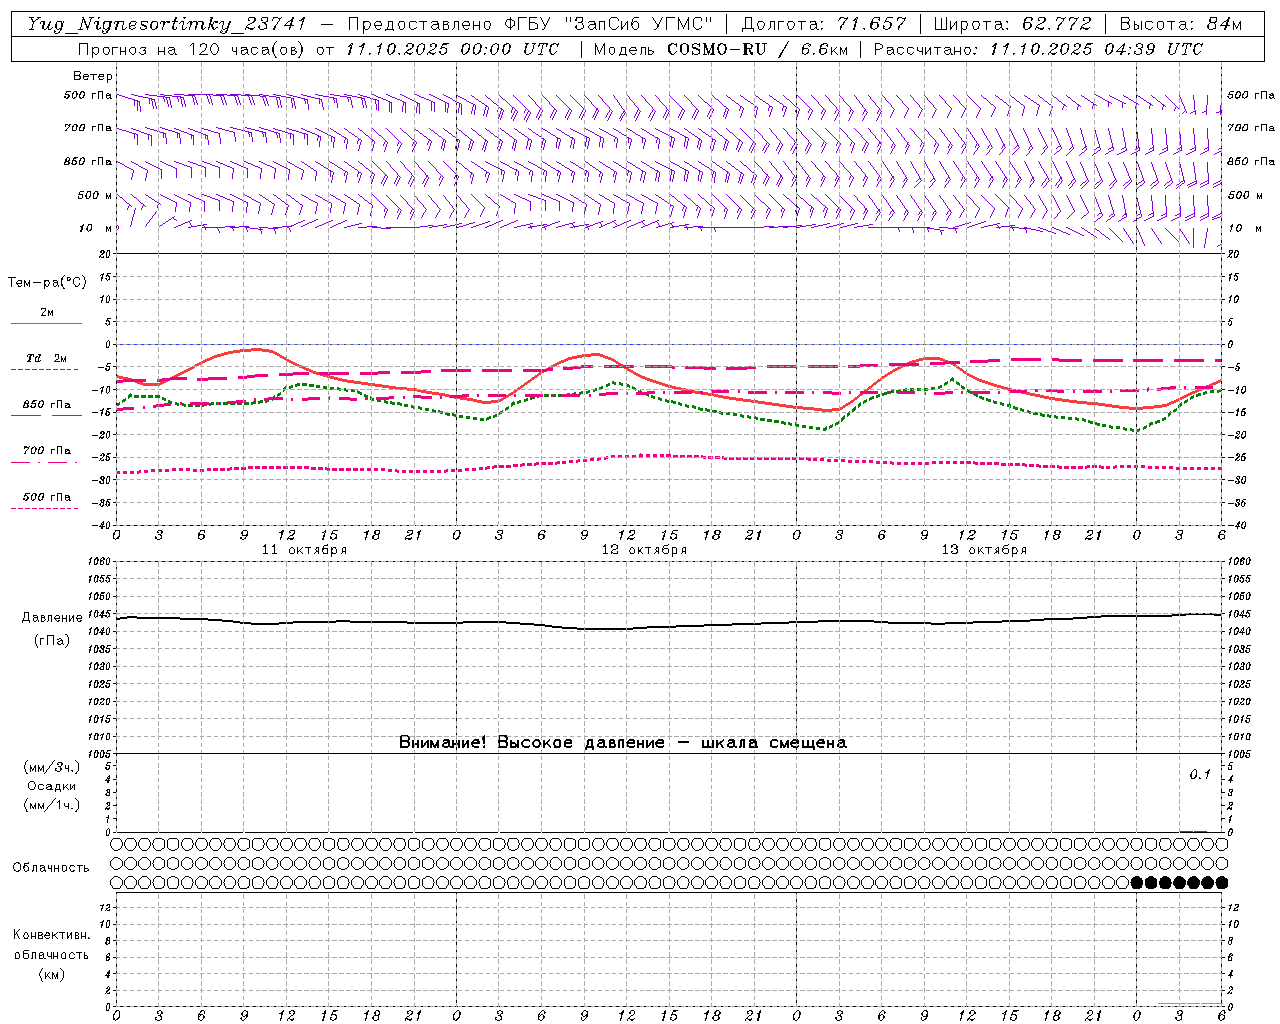Select the "(мм/3ч.)" precipitation unit
The height and width of the screenshot is (1024, 1280).
pos(52,767)
